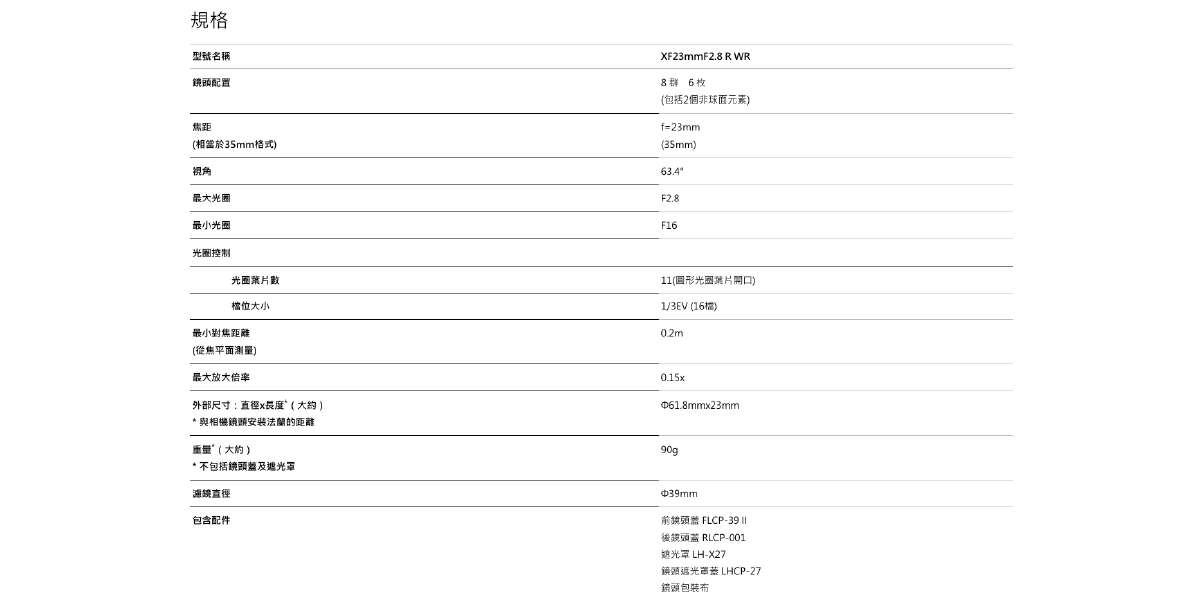
Task: Click the 最大光圈 label
Action: click(211, 198)
